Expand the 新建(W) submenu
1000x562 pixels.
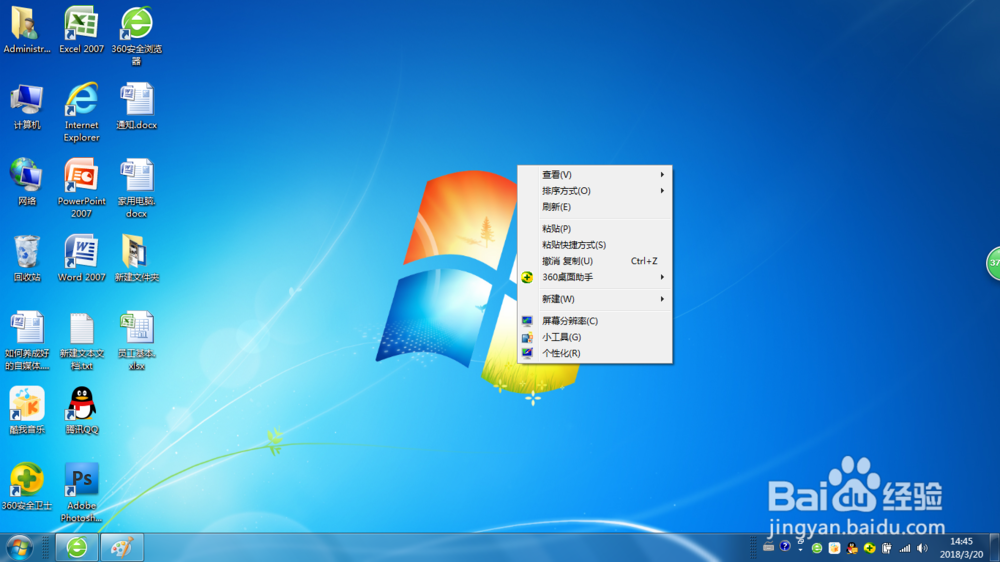click(x=594, y=299)
